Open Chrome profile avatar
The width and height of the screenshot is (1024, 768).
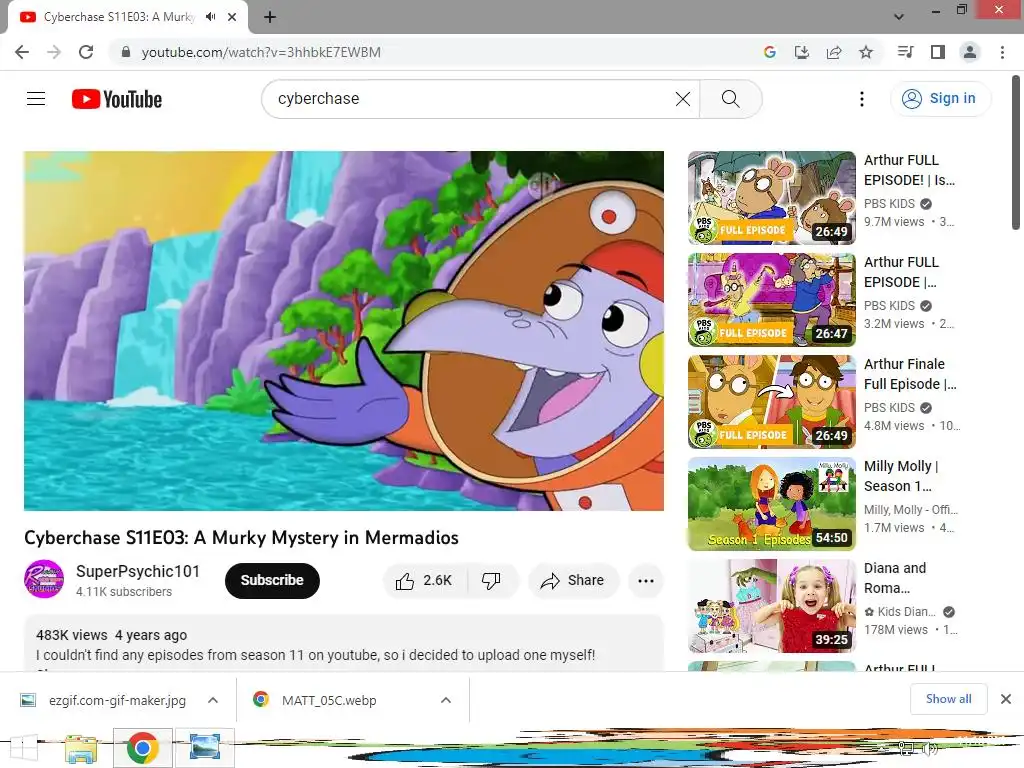[970, 52]
